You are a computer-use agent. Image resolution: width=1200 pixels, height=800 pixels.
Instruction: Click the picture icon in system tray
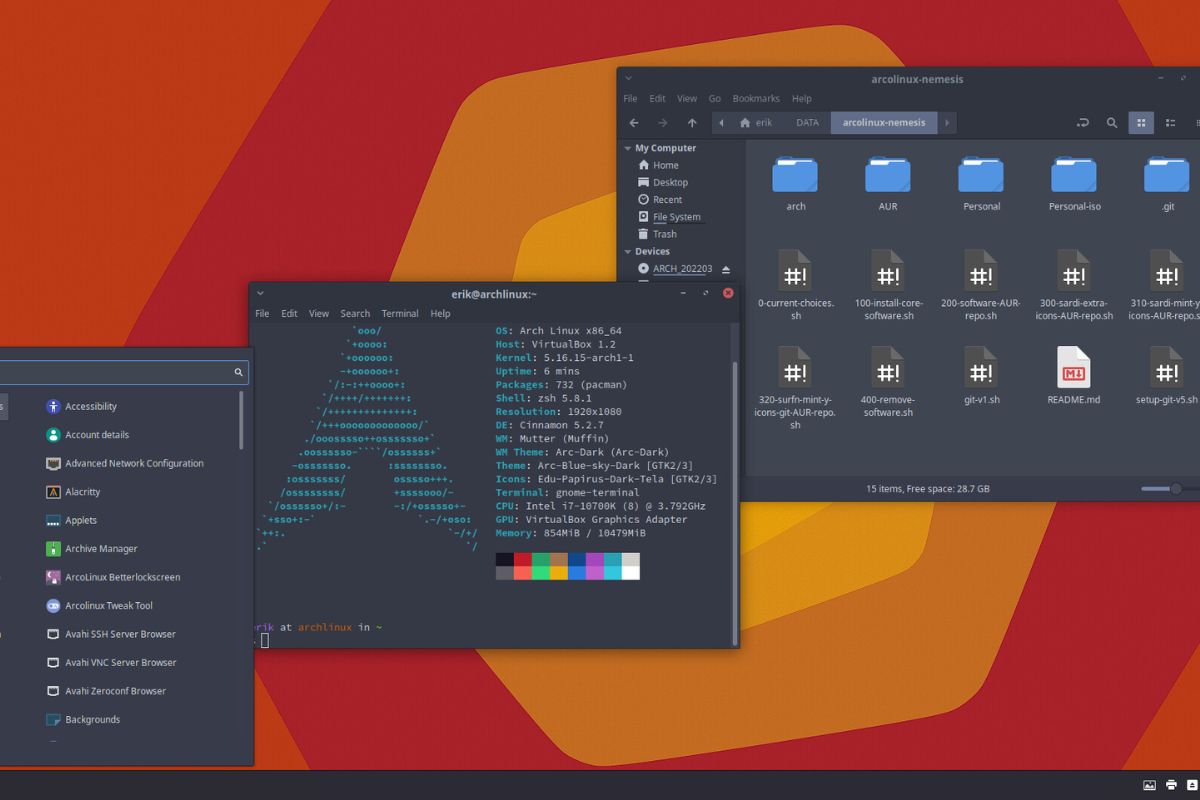pos(1150,785)
